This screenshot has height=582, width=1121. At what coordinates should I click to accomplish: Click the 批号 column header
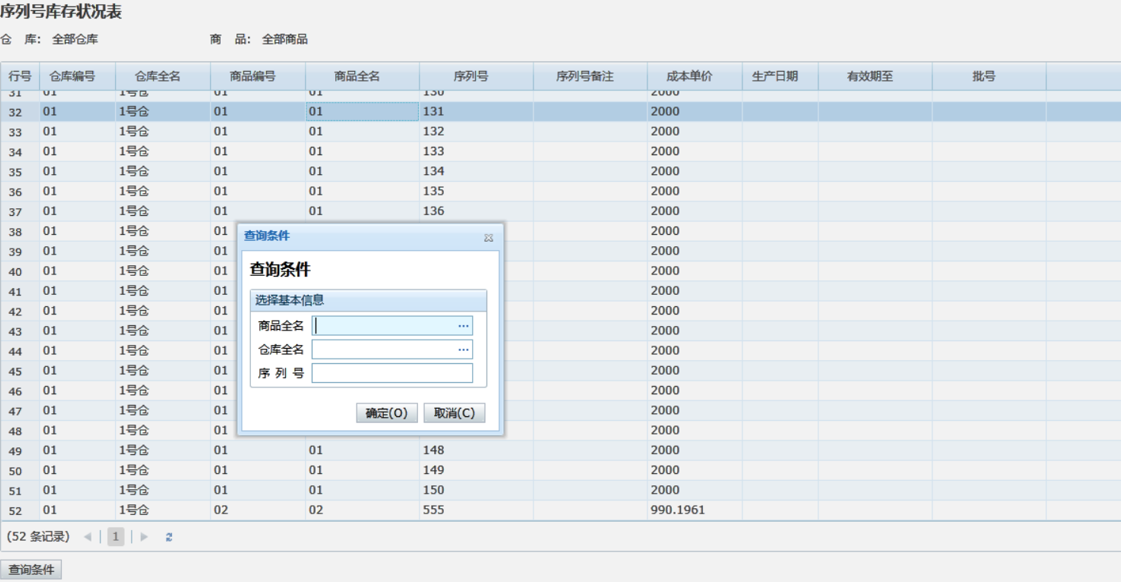(984, 76)
